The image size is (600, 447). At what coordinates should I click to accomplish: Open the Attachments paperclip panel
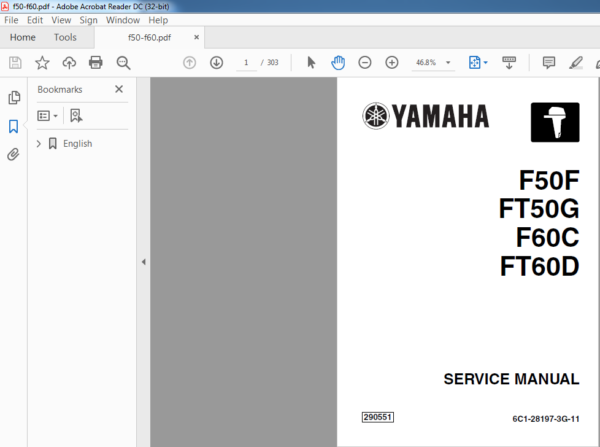point(13,154)
